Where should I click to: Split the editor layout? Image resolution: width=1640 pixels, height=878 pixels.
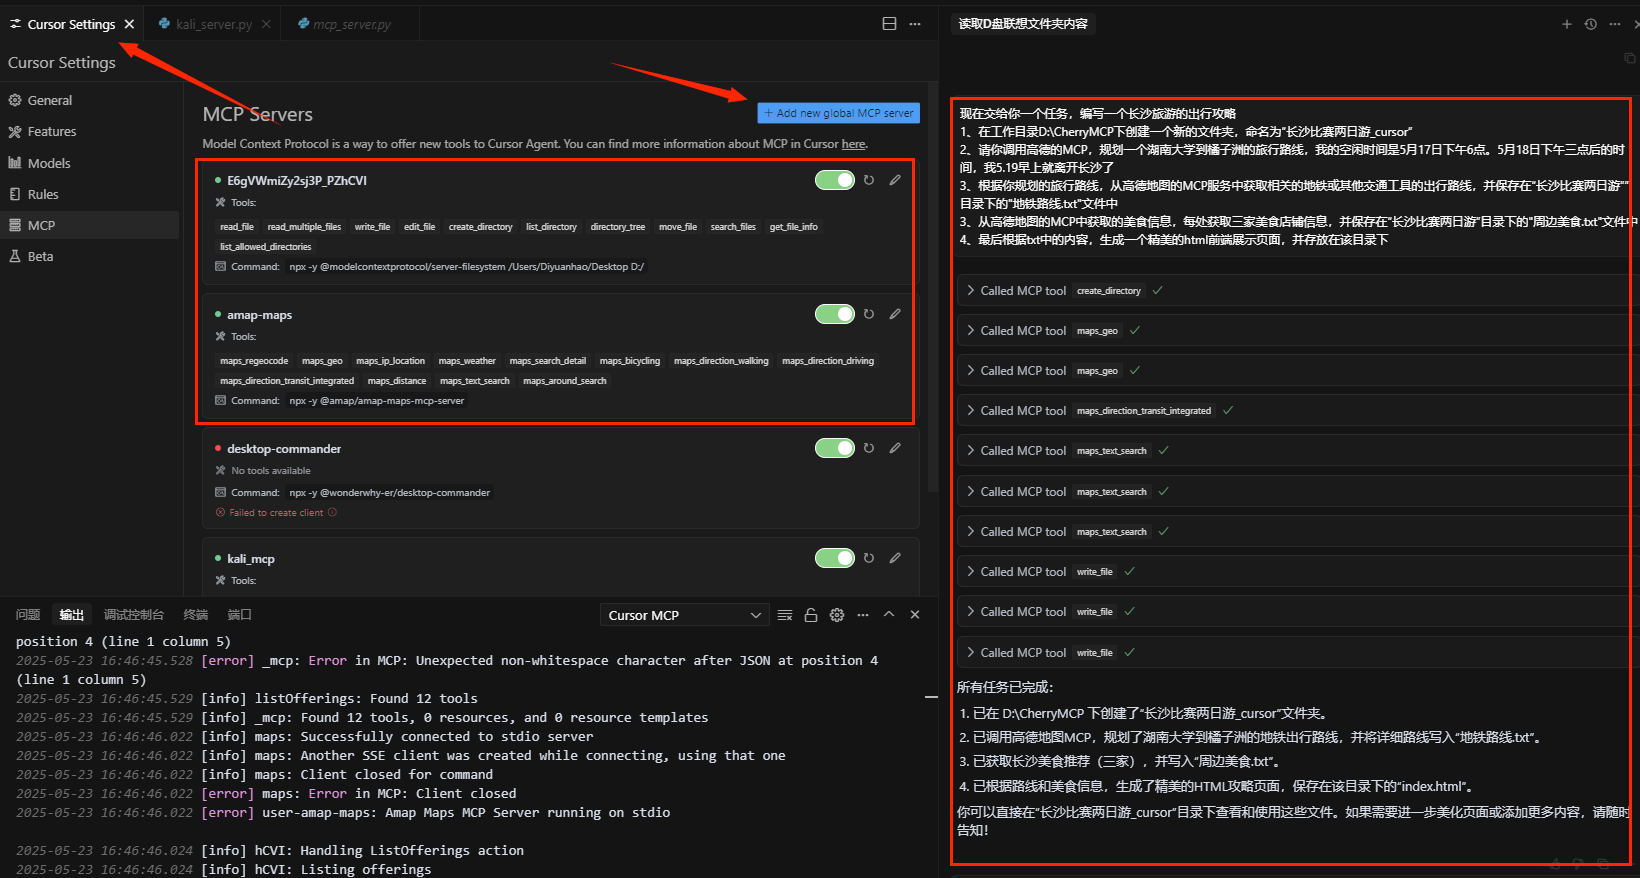pyautogui.click(x=889, y=24)
